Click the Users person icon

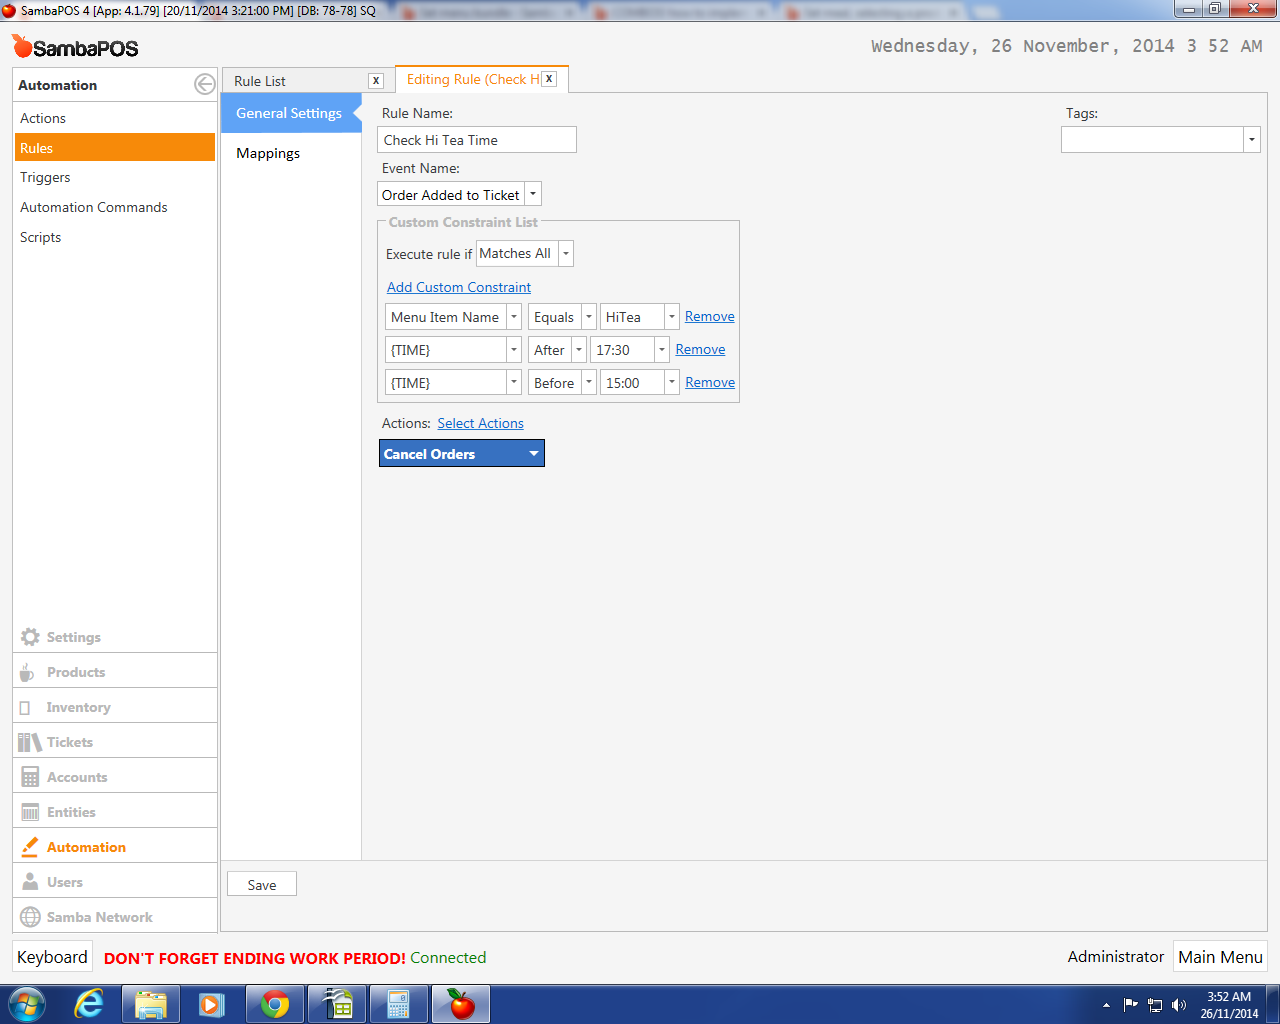tap(30, 882)
